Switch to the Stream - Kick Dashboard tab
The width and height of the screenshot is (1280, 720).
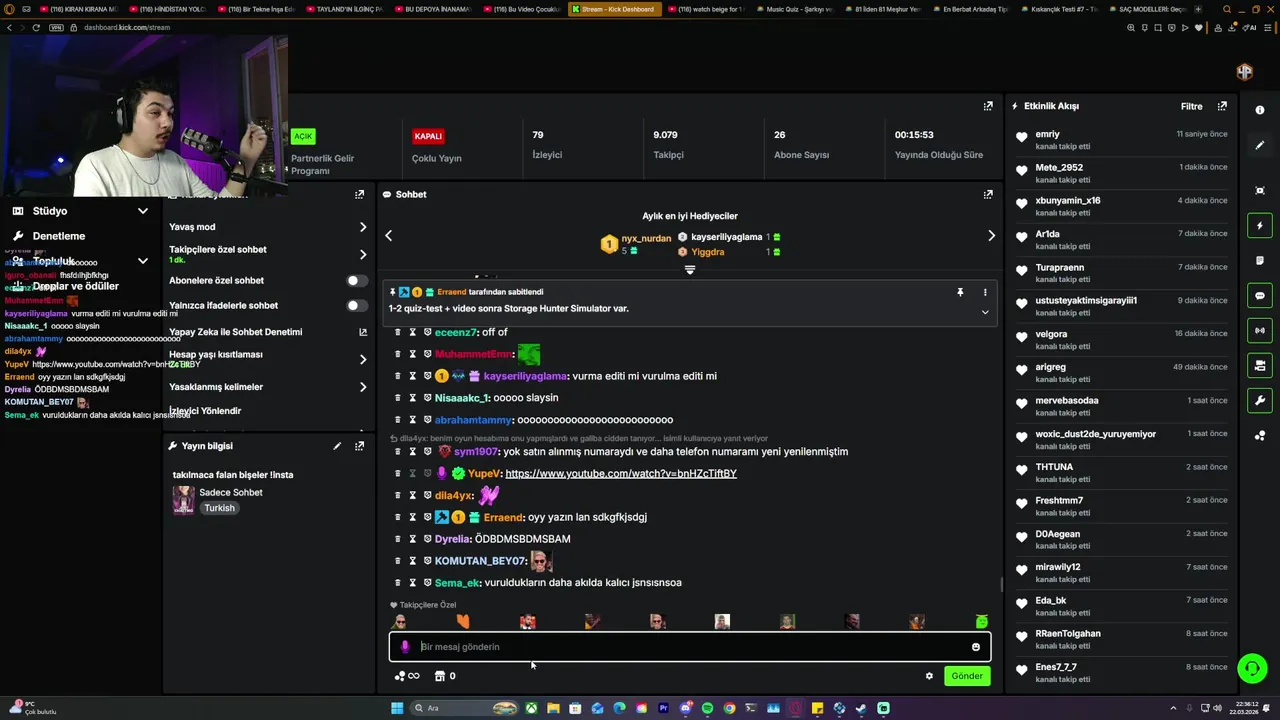click(x=613, y=9)
